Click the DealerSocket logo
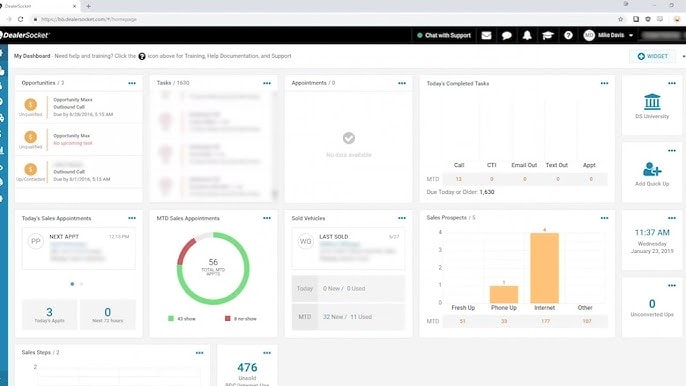The width and height of the screenshot is (686, 386). [x=25, y=35]
